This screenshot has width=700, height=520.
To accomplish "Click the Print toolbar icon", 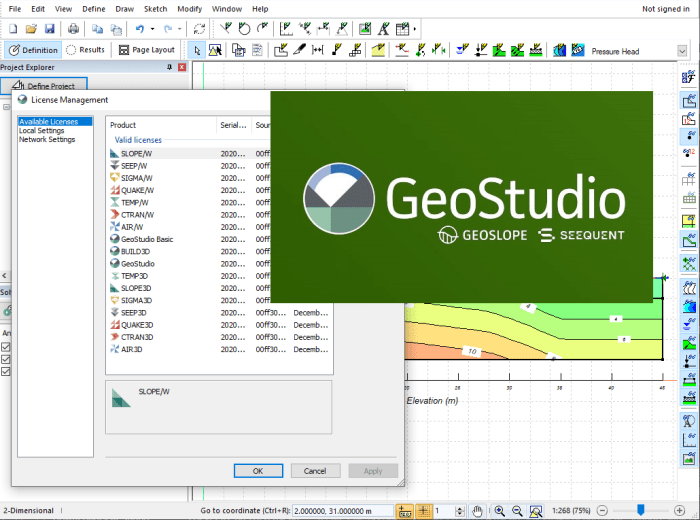I will click(x=73, y=29).
